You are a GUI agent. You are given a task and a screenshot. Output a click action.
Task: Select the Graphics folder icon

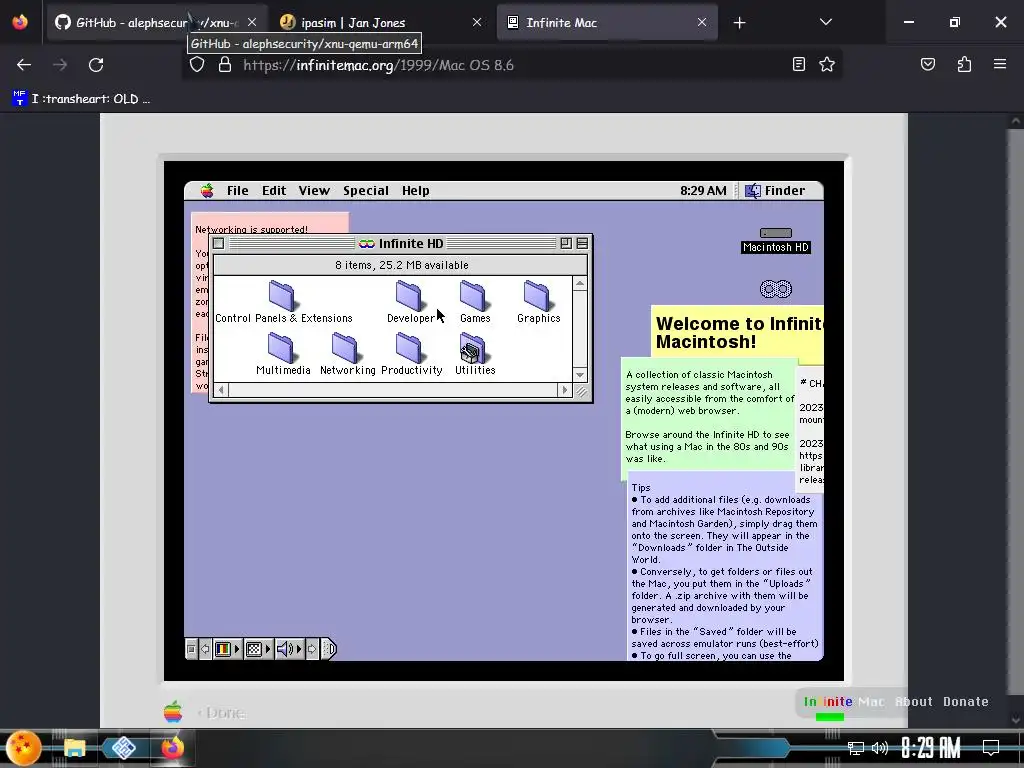click(537, 296)
